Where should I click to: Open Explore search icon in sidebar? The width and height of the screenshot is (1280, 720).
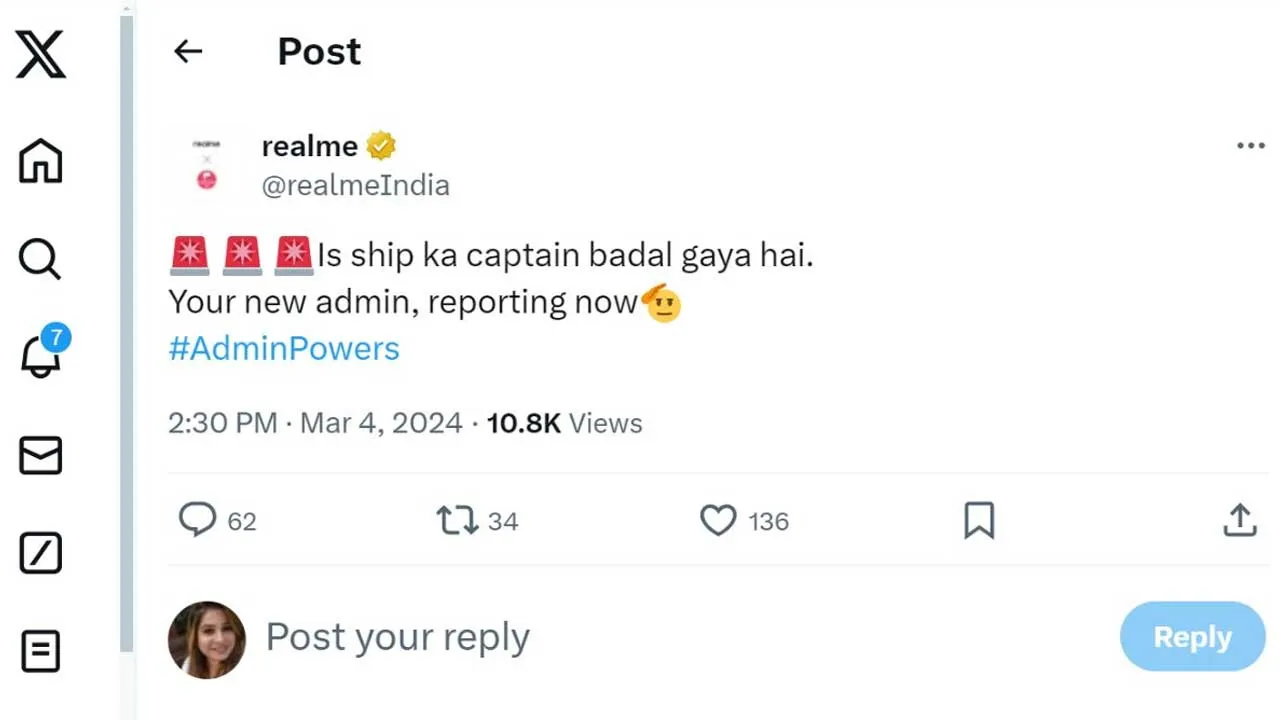pos(41,259)
